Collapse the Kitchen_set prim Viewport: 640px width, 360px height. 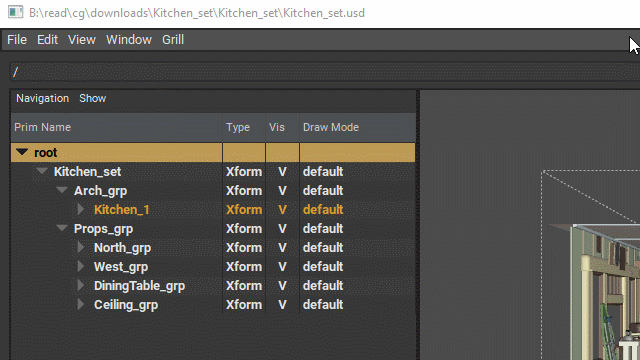pyautogui.click(x=42, y=171)
